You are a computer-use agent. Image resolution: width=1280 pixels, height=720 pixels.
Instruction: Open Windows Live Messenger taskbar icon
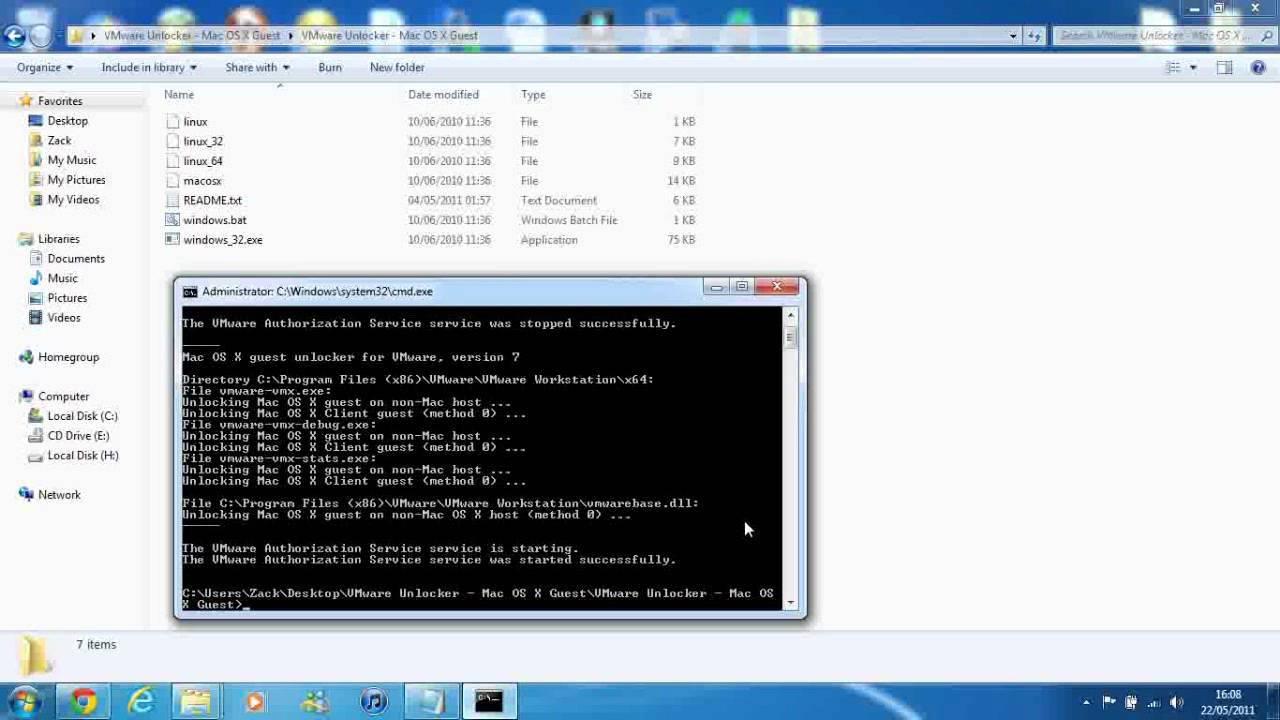point(314,701)
